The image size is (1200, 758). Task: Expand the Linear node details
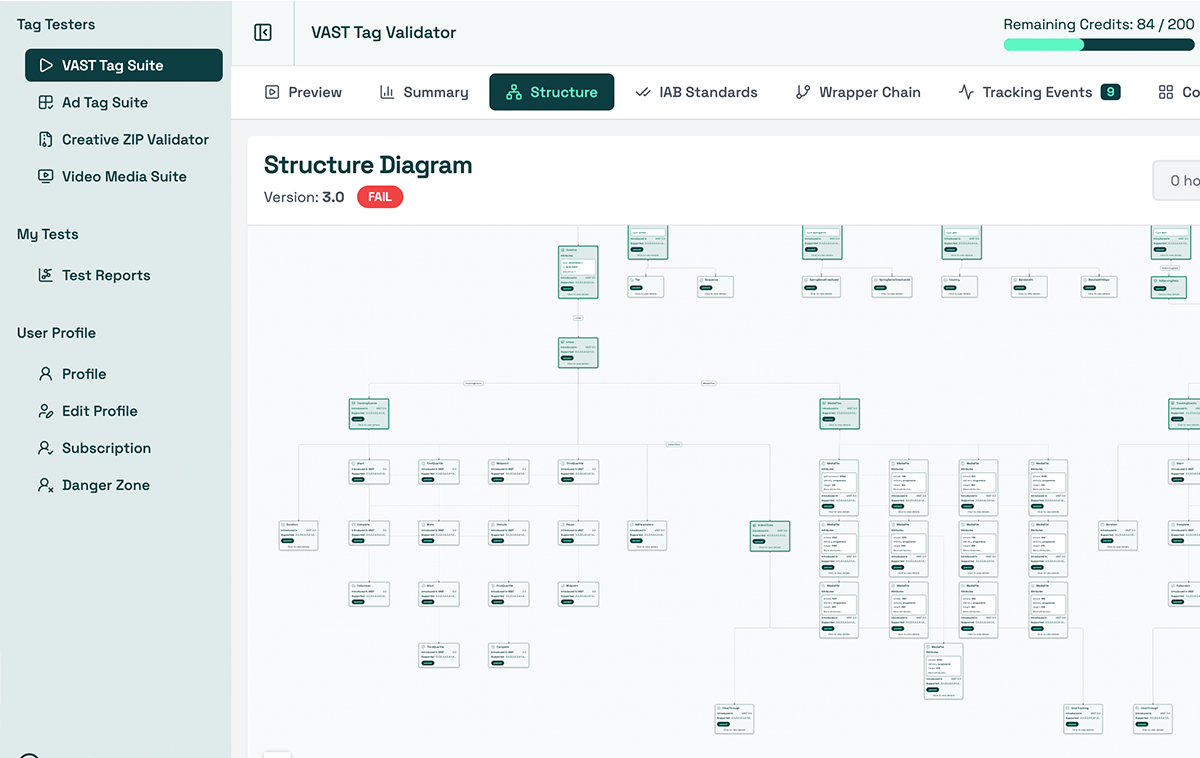click(578, 352)
